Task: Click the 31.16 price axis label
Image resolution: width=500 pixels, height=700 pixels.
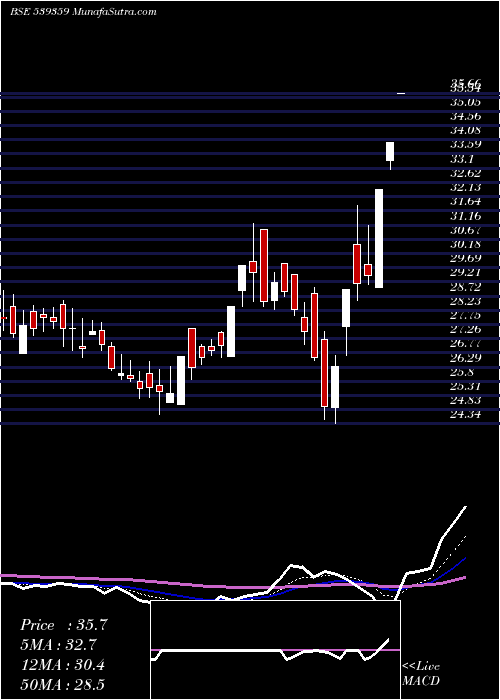Action: pyautogui.click(x=465, y=217)
